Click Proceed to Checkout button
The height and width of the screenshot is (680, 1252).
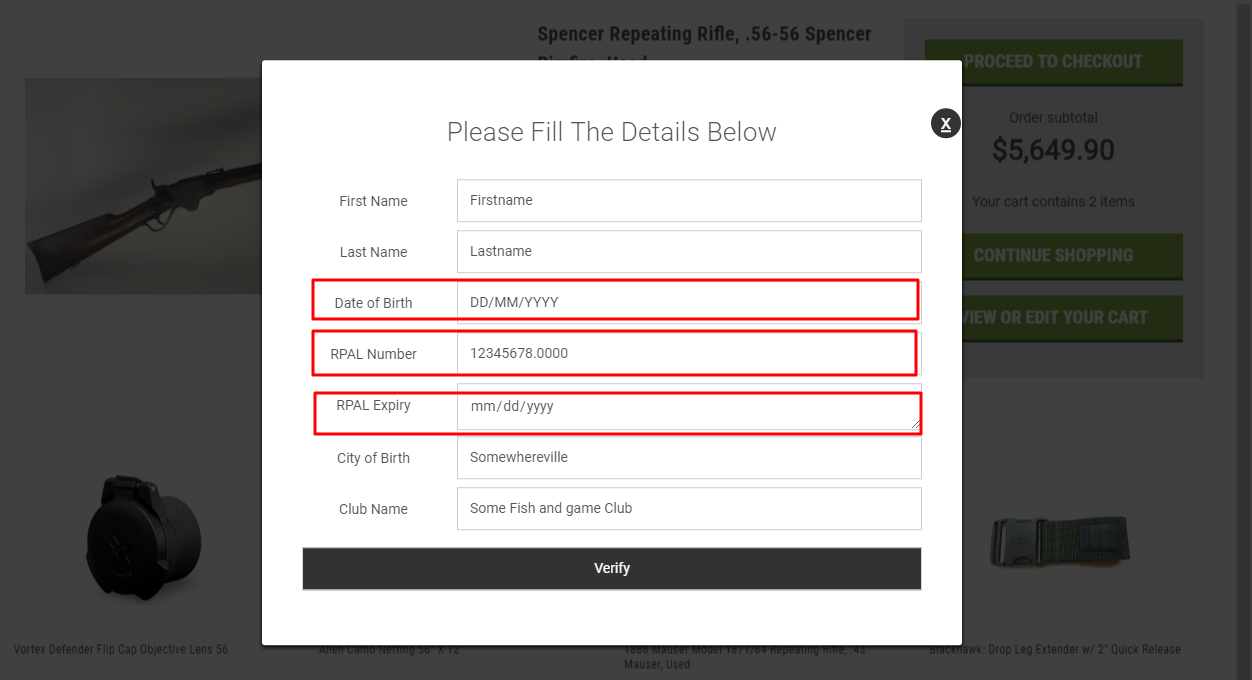[x=1053, y=62]
